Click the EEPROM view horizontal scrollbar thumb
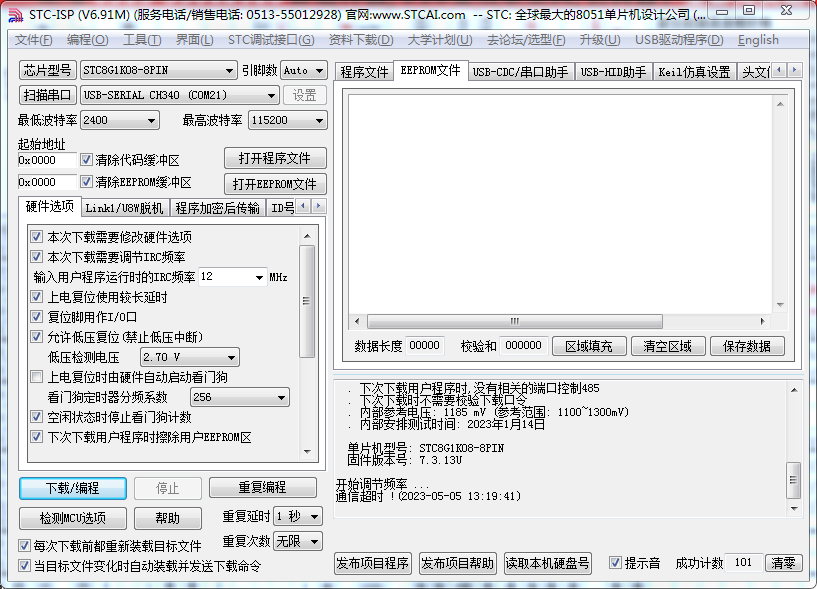The width and height of the screenshot is (817, 589). [515, 321]
